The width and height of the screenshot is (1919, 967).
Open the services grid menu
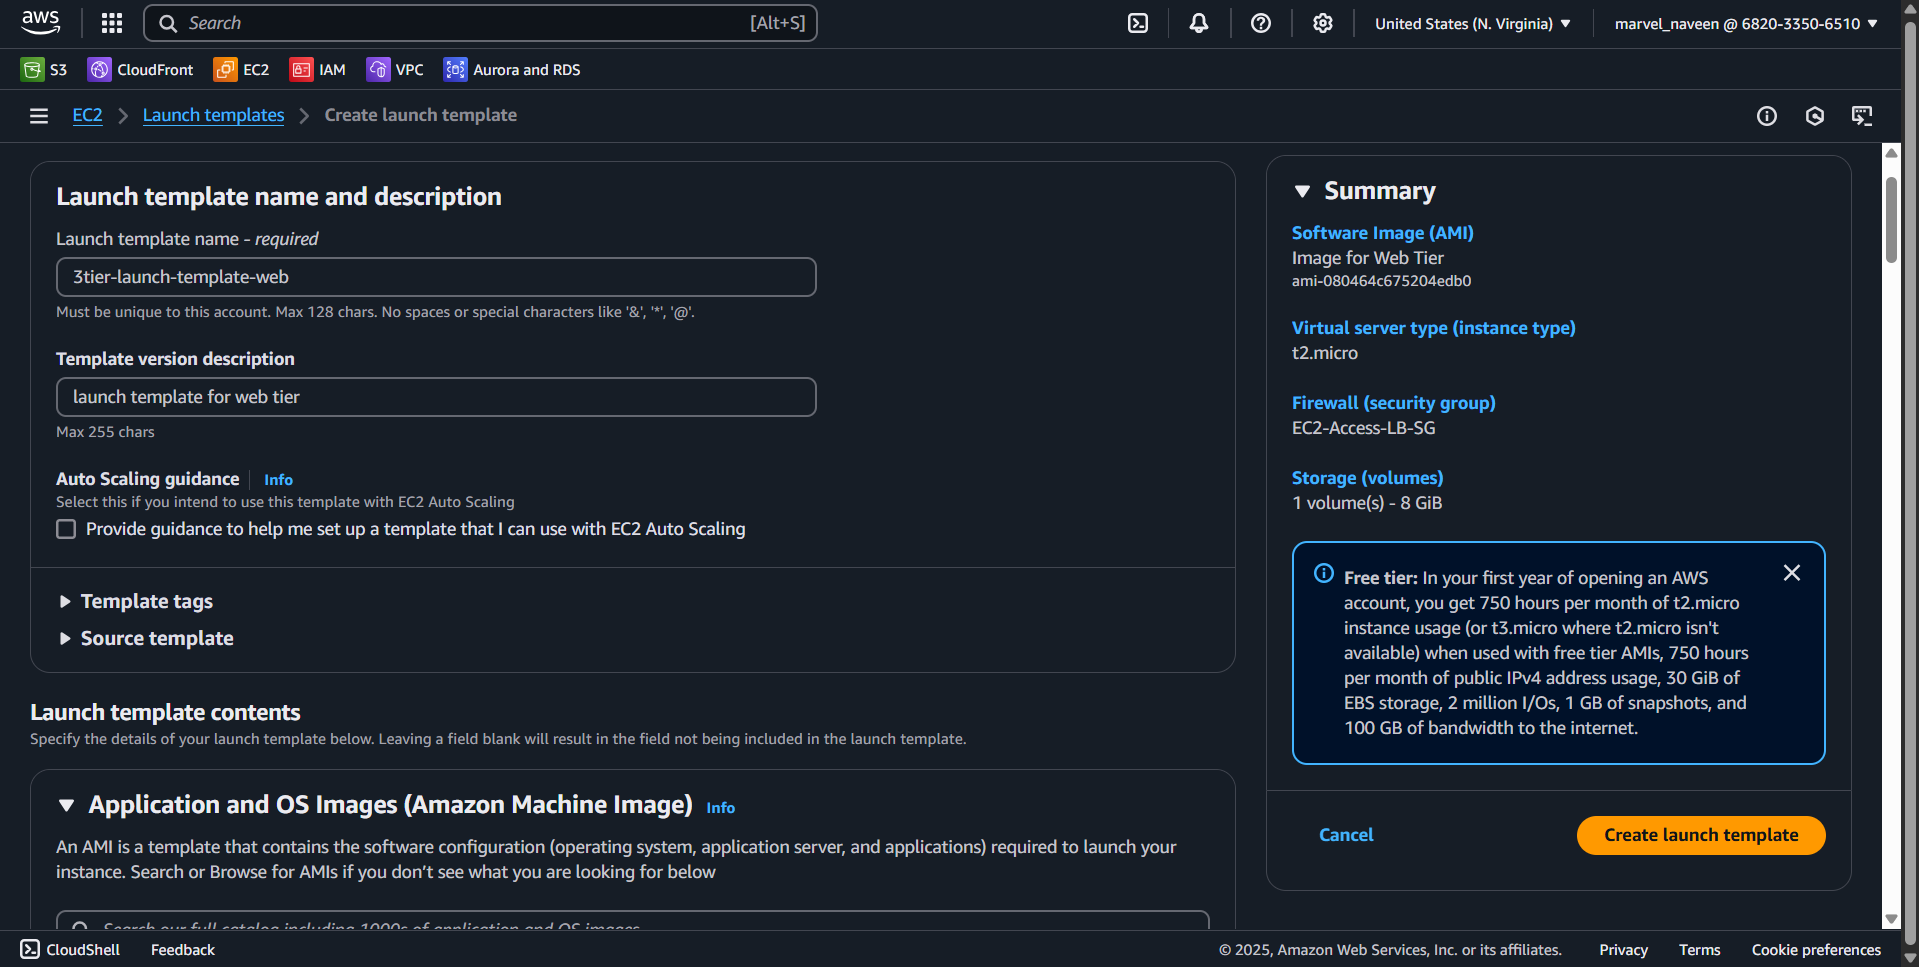(112, 23)
